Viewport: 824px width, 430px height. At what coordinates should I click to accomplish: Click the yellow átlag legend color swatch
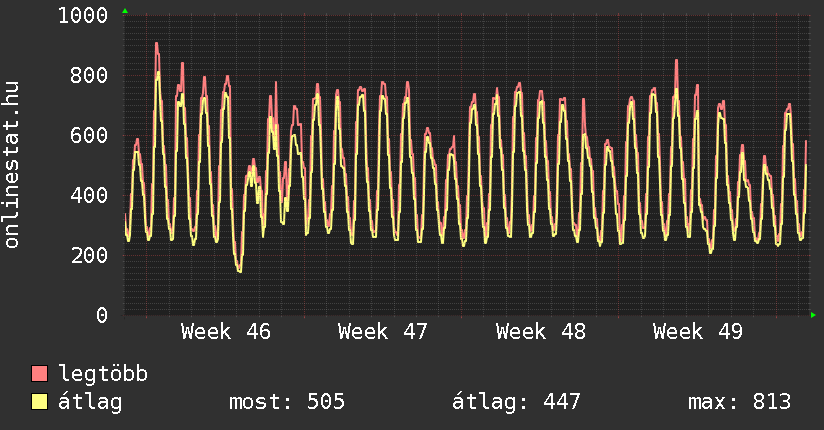point(40,402)
